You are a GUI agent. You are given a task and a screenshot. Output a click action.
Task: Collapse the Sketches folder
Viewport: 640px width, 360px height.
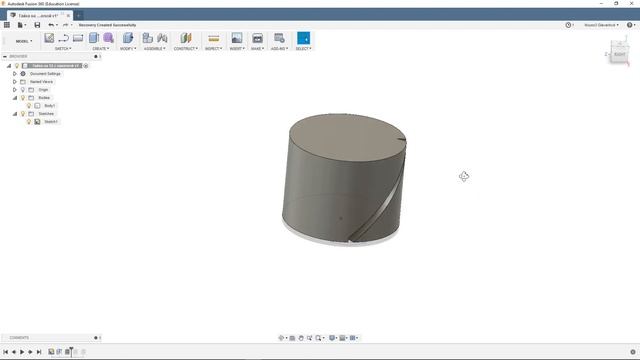coord(15,114)
